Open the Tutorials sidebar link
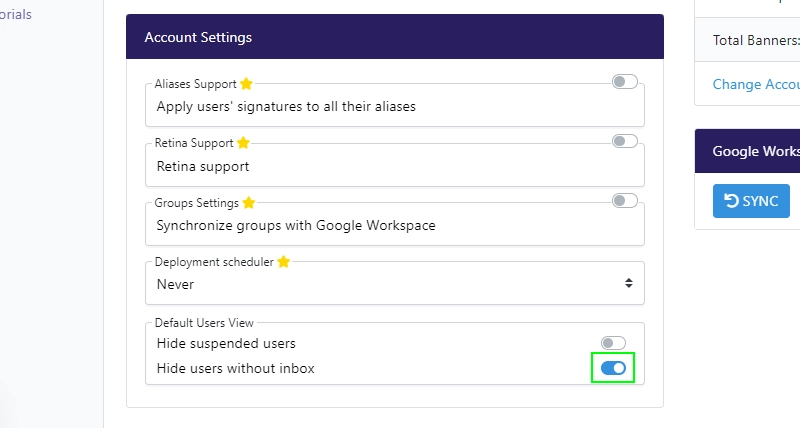The image size is (800, 428). tap(16, 14)
